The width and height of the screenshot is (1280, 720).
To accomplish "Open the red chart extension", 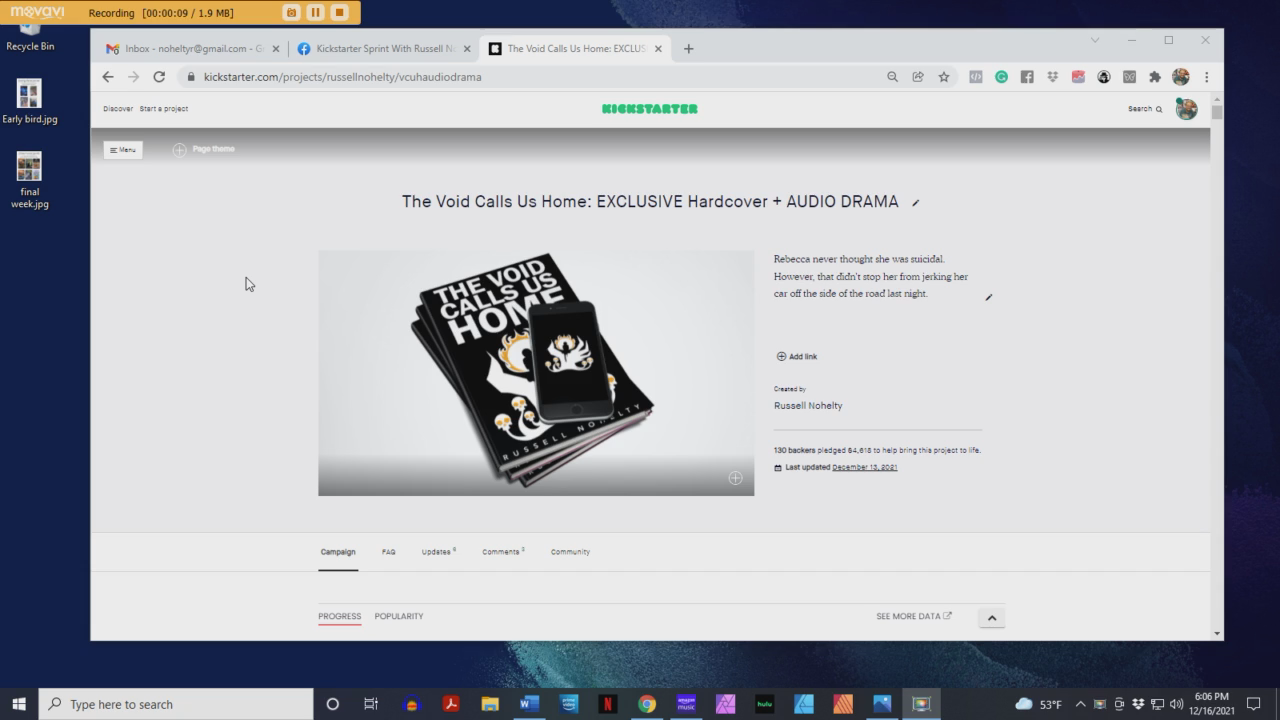I will tap(1078, 77).
